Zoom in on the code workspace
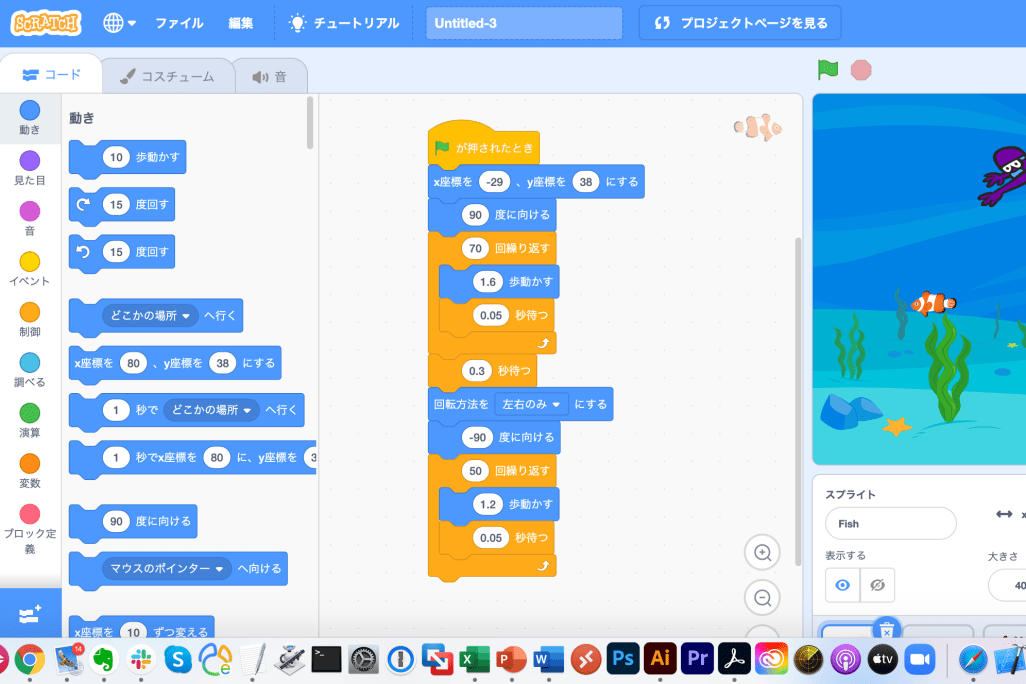 (762, 553)
